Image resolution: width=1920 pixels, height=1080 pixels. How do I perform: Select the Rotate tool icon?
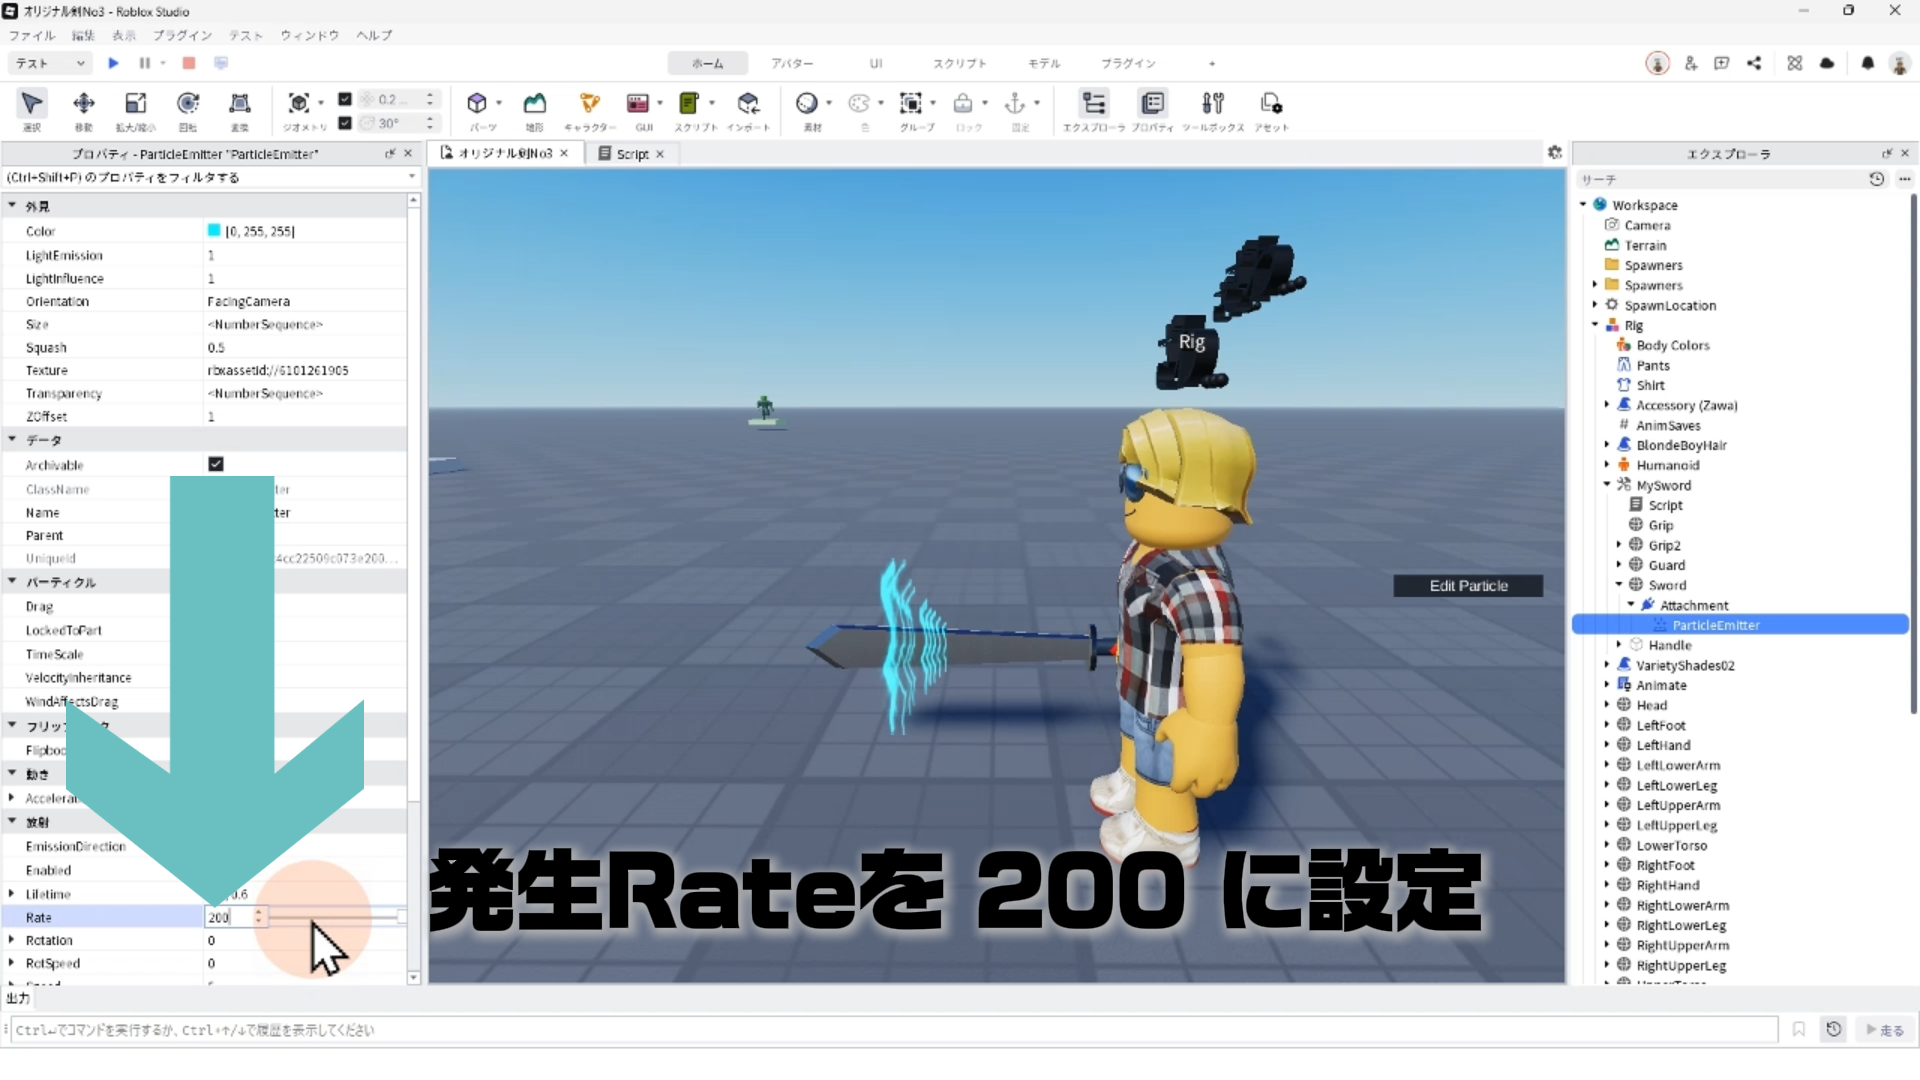(x=187, y=104)
